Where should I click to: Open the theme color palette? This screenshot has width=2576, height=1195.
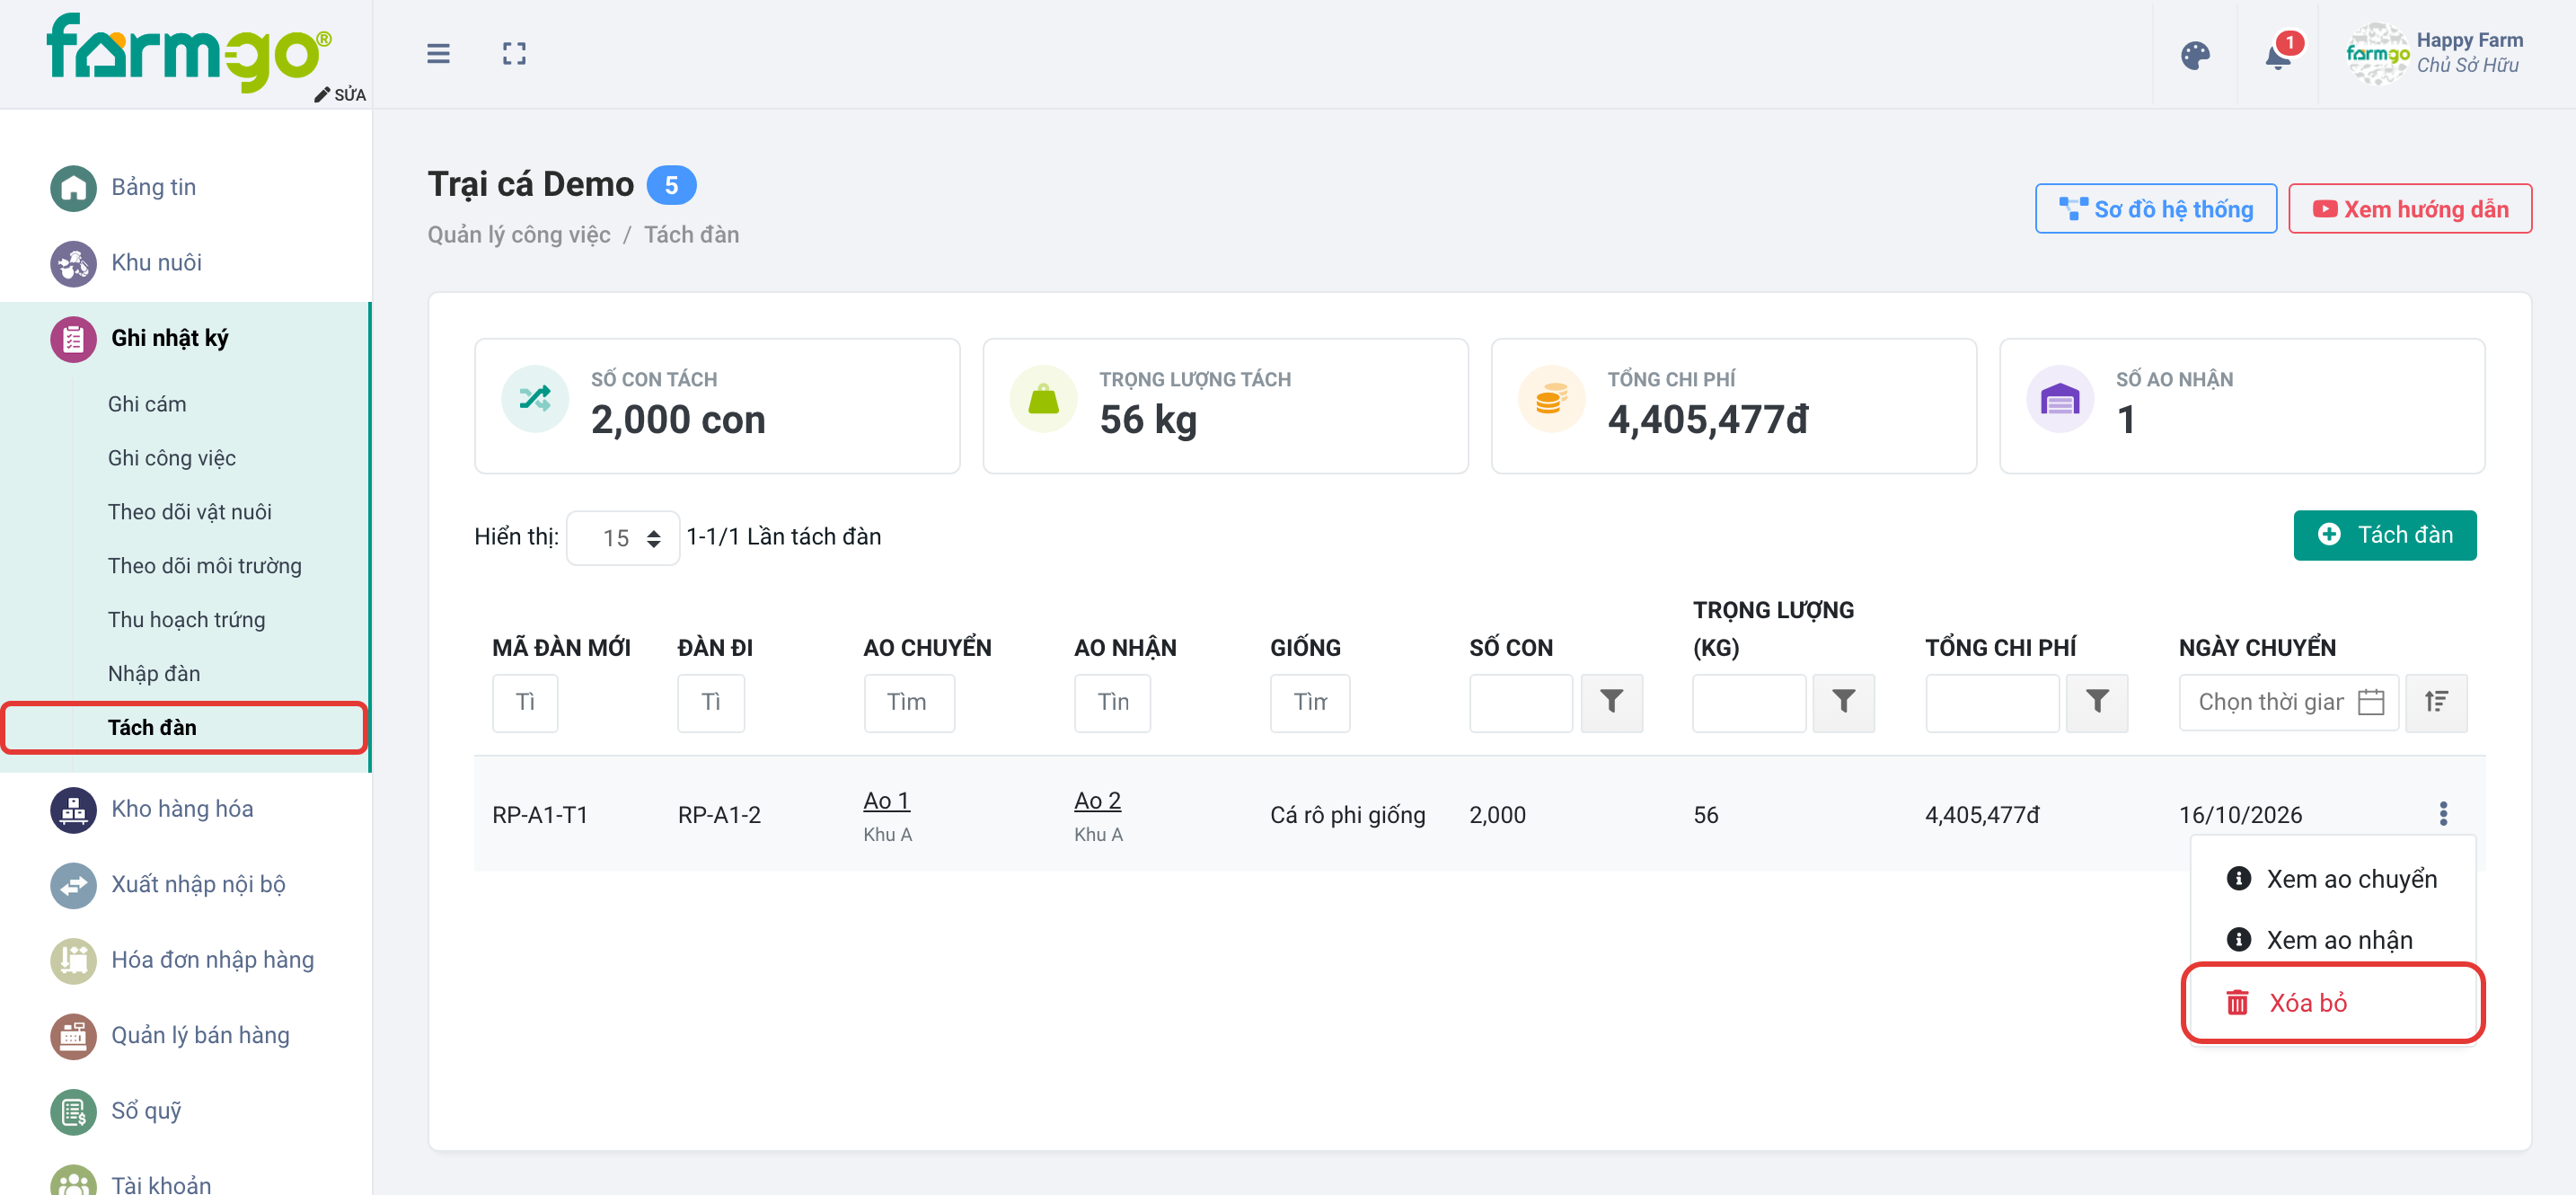pos(2195,55)
